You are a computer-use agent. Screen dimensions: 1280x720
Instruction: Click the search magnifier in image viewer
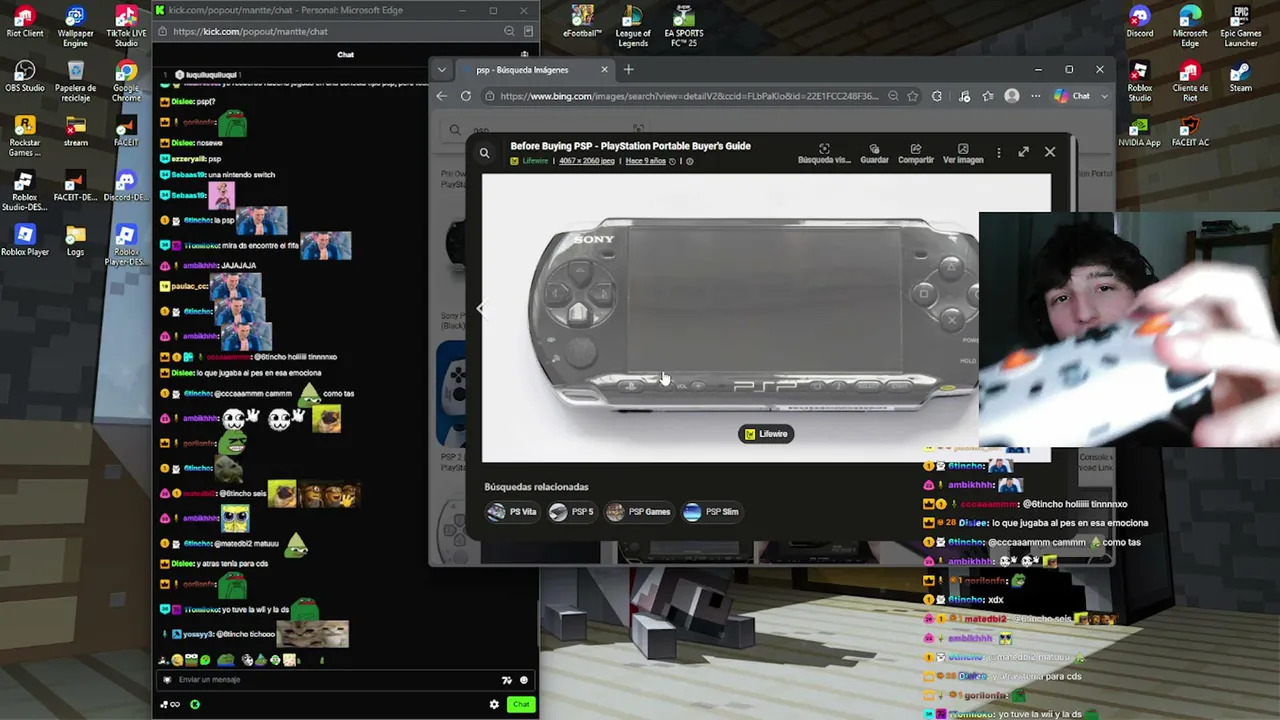point(485,153)
